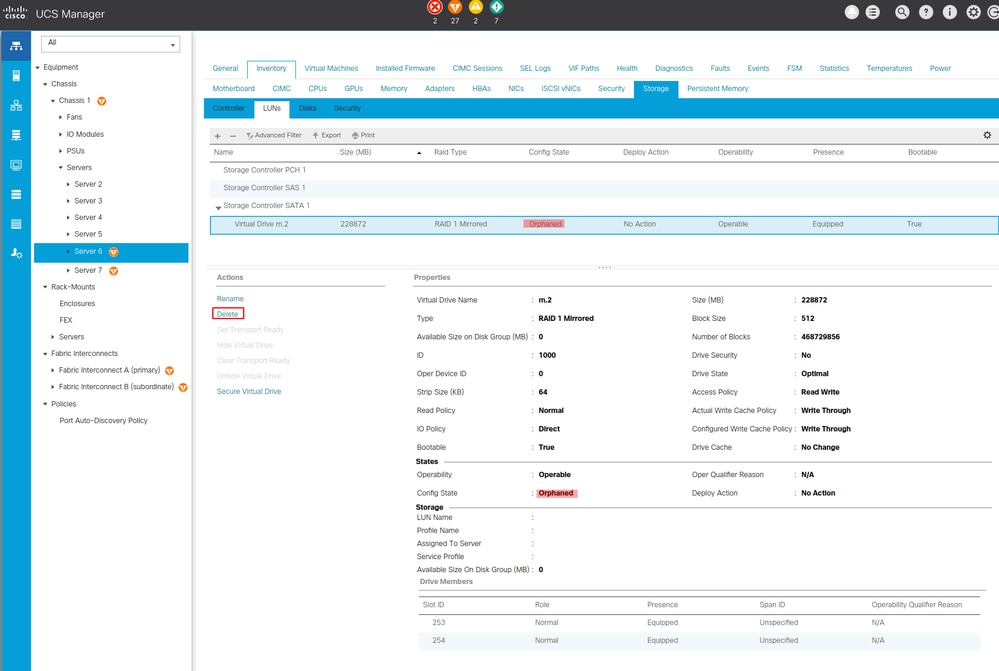The width and height of the screenshot is (999, 671).
Task: Open the Persistent Memory sub-tab
Action: click(x=717, y=89)
